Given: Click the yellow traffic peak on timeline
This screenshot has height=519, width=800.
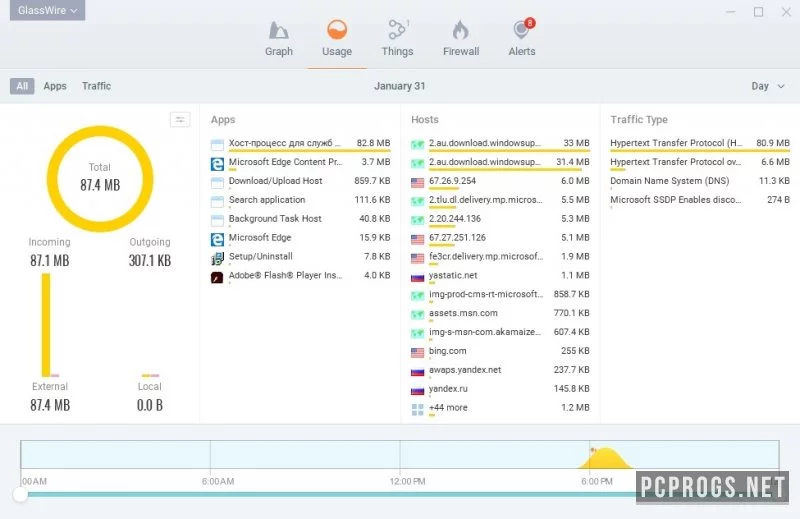Looking at the screenshot, I should pos(605,458).
